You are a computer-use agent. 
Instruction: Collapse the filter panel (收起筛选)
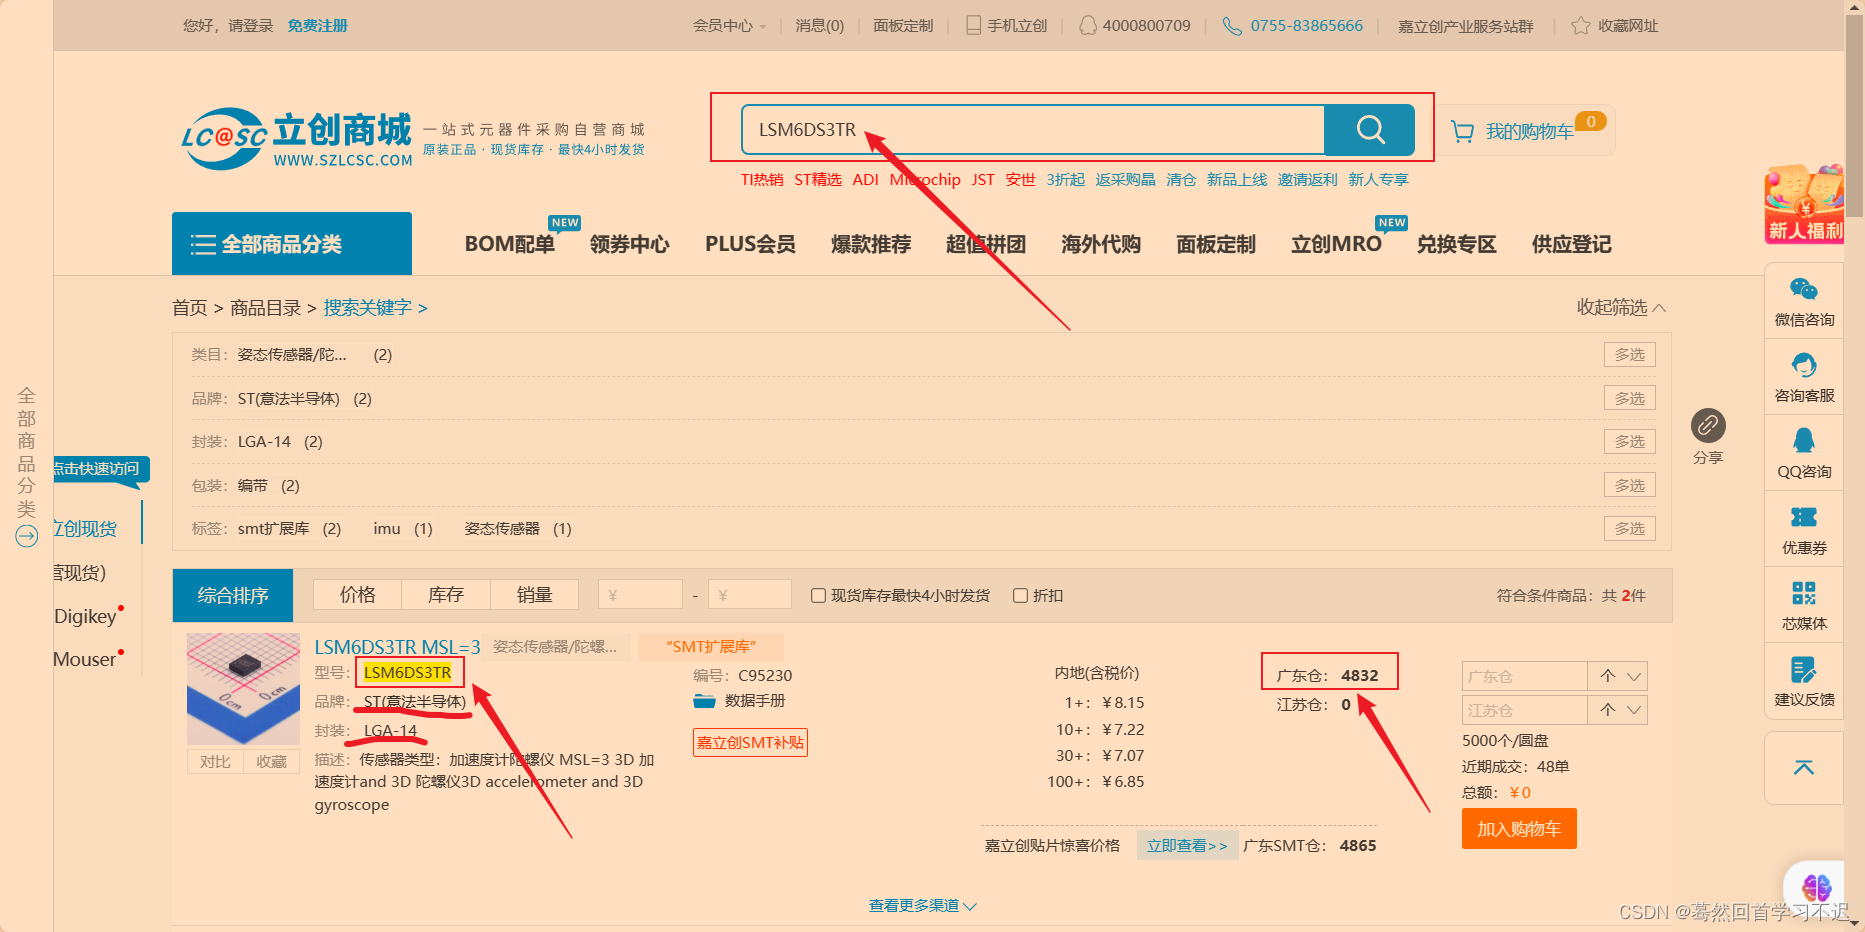pos(1621,307)
